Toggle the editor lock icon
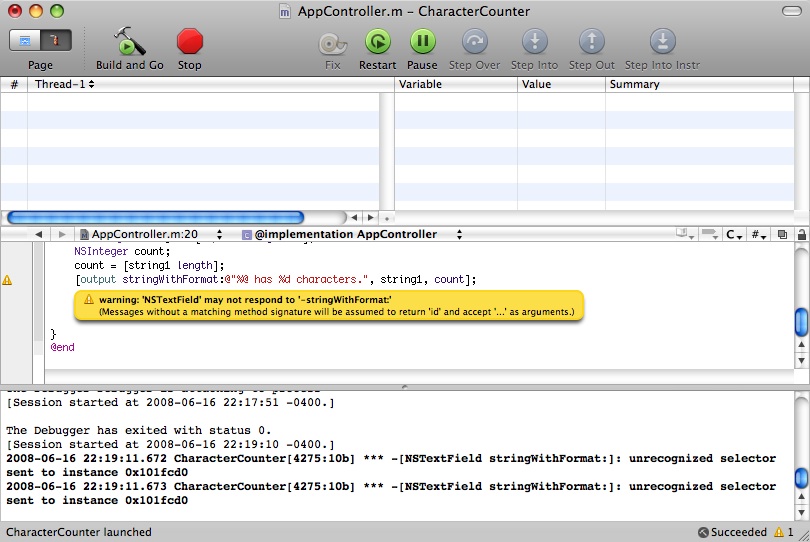Screen dimensions: 810x542 tap(802, 235)
